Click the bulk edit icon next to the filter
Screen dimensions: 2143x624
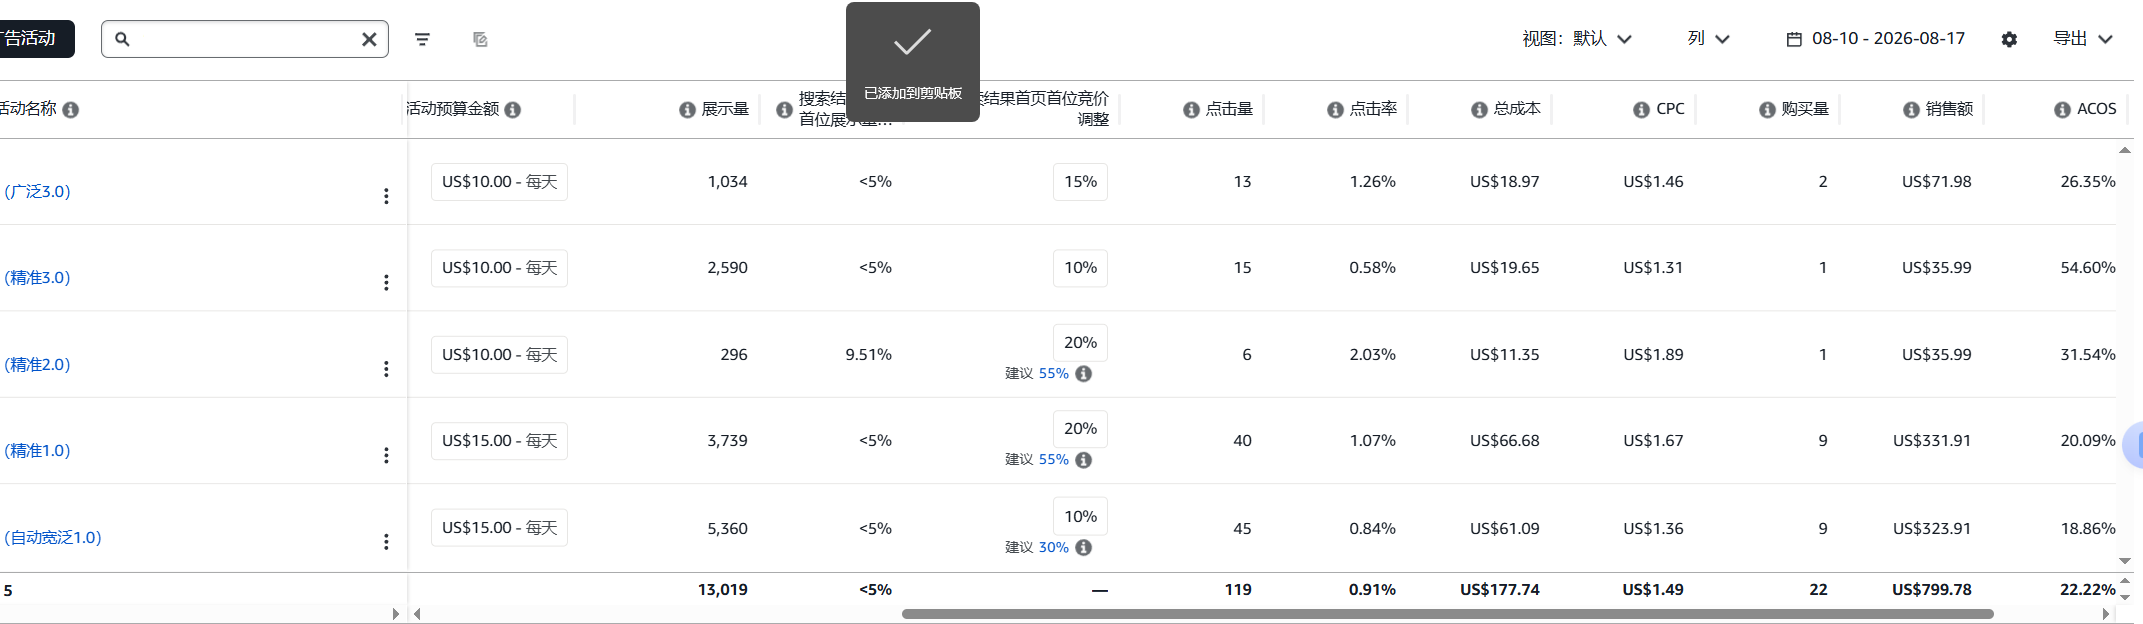pos(480,39)
